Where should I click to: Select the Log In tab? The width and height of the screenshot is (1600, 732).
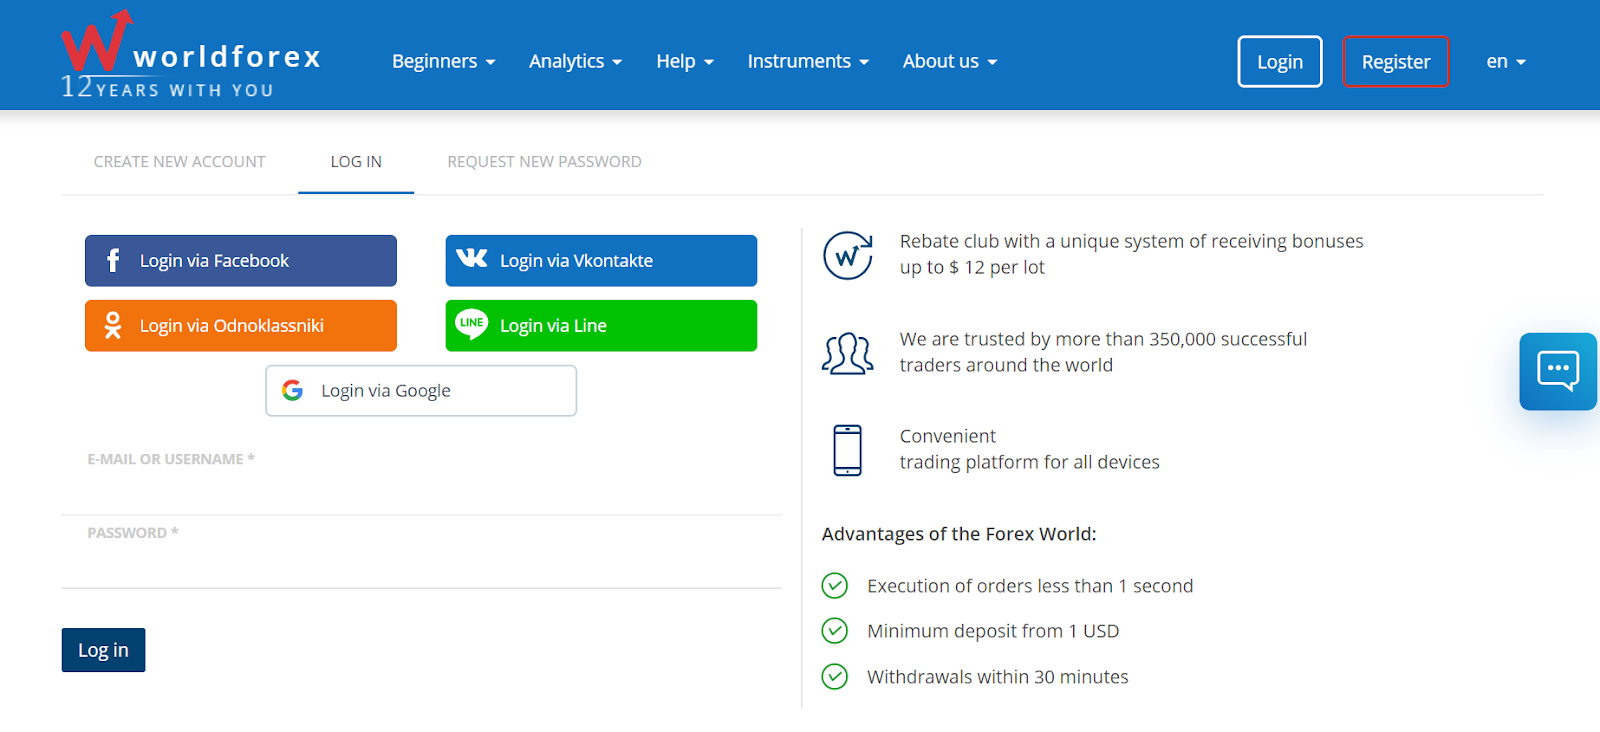coord(356,162)
